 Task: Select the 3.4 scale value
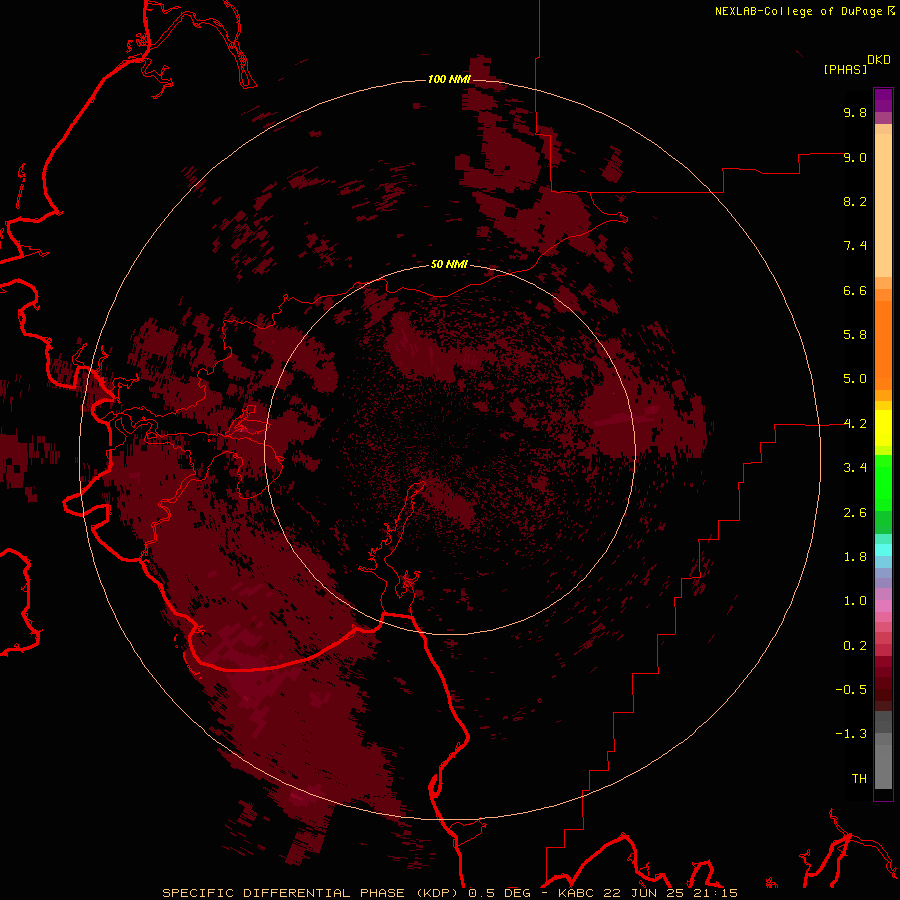(x=855, y=468)
